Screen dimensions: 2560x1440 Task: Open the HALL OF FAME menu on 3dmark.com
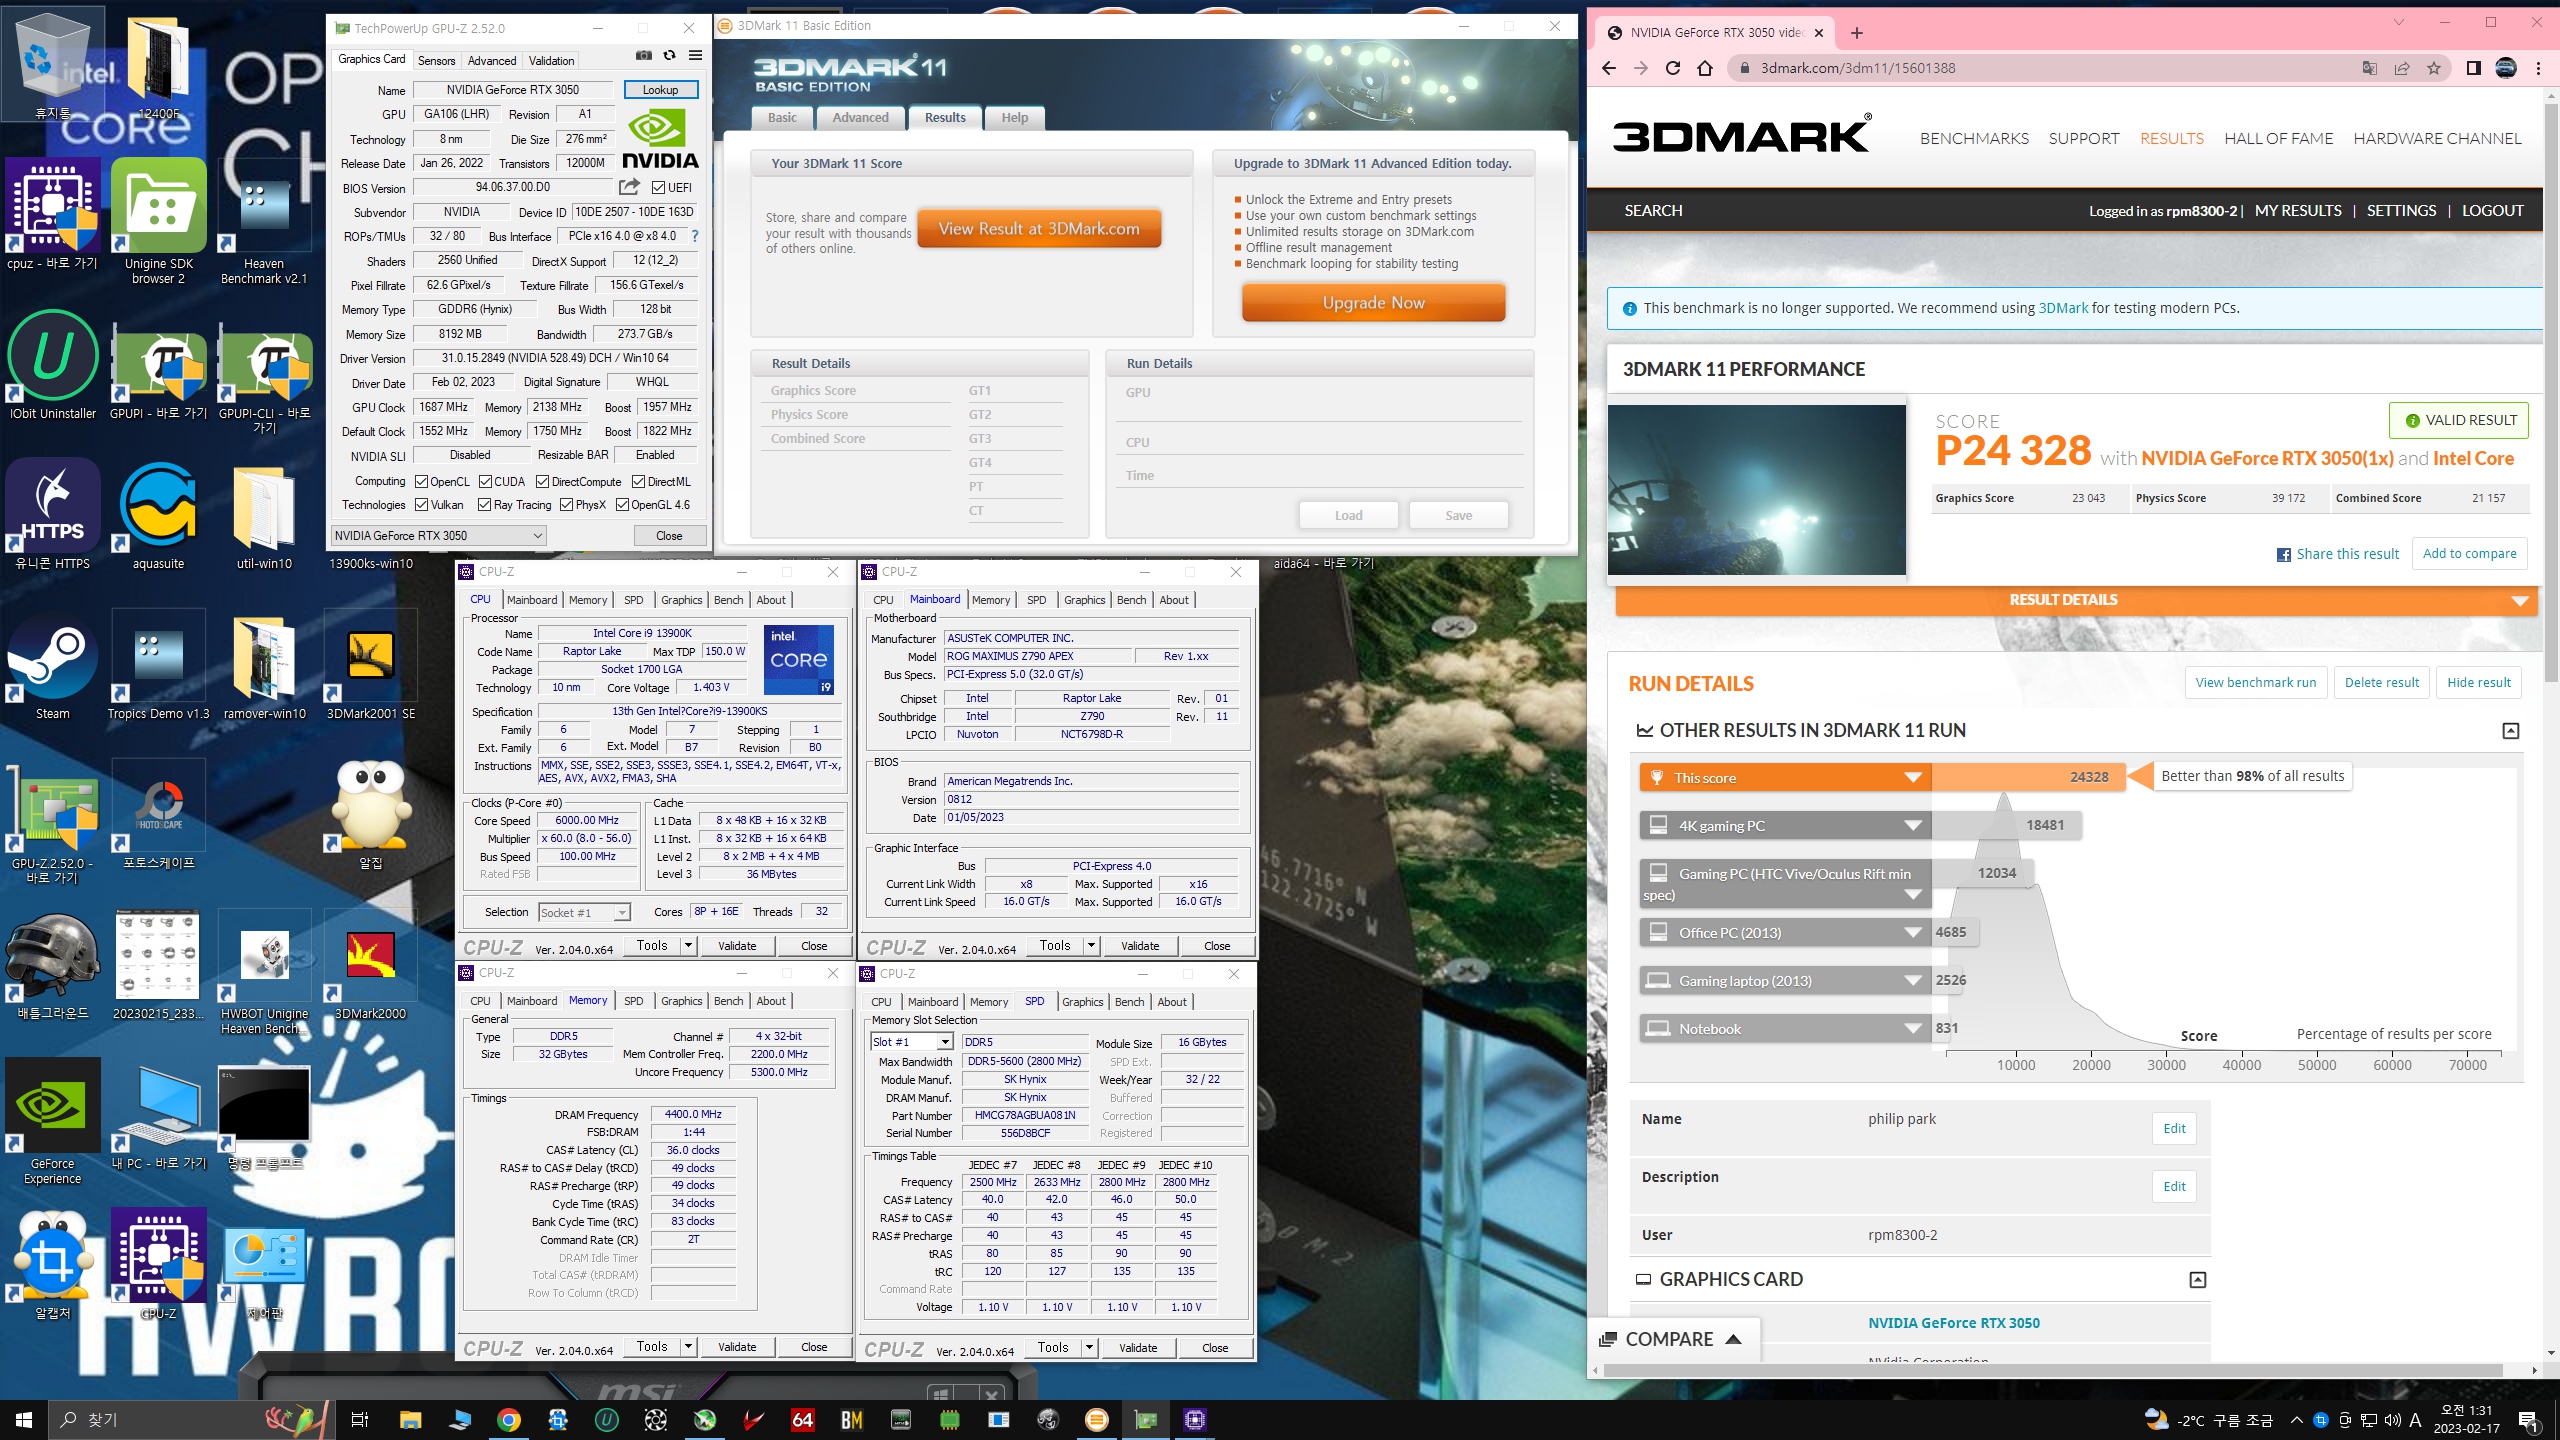pyautogui.click(x=2278, y=139)
